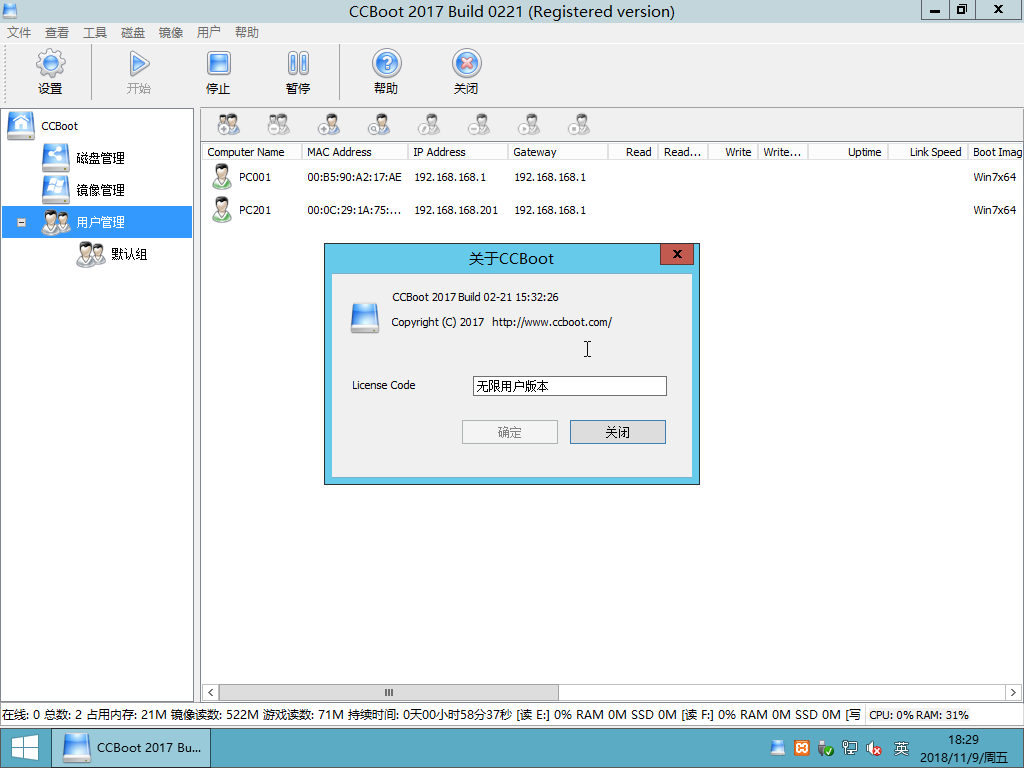Open the 磁盘 menu
This screenshot has height=768, width=1024.
click(133, 32)
